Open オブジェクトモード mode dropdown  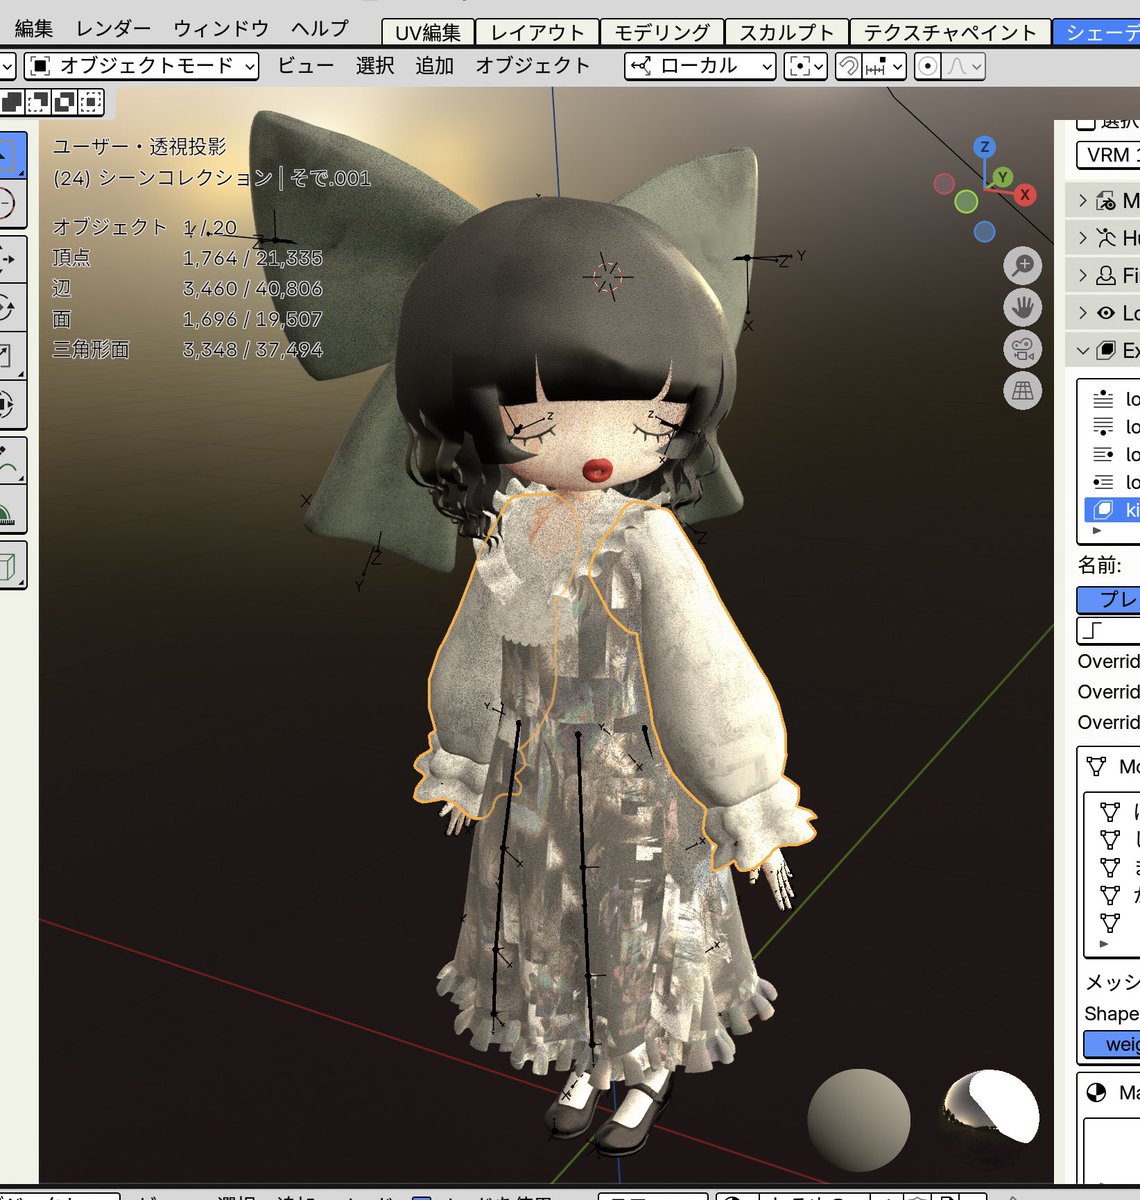pyautogui.click(x=141, y=66)
